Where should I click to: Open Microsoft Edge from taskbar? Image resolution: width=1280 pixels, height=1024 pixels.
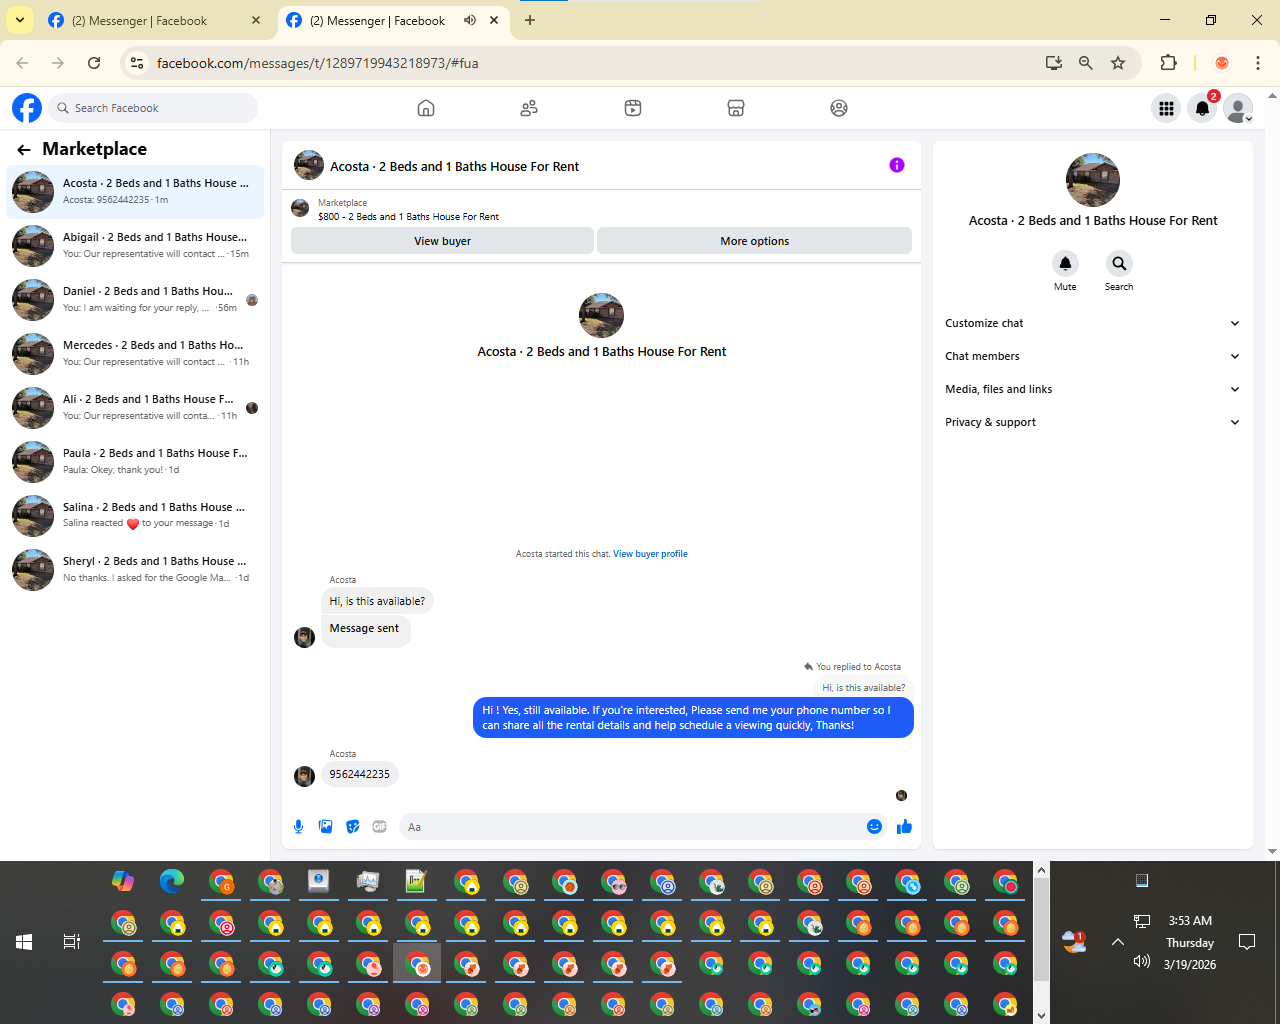coord(172,881)
